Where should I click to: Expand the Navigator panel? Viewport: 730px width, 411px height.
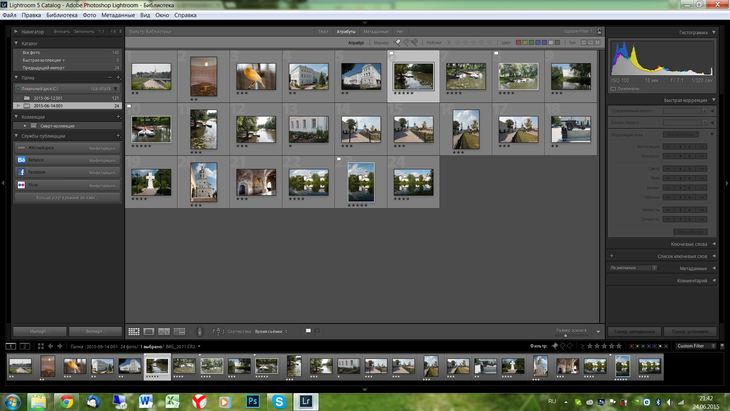click(16, 32)
